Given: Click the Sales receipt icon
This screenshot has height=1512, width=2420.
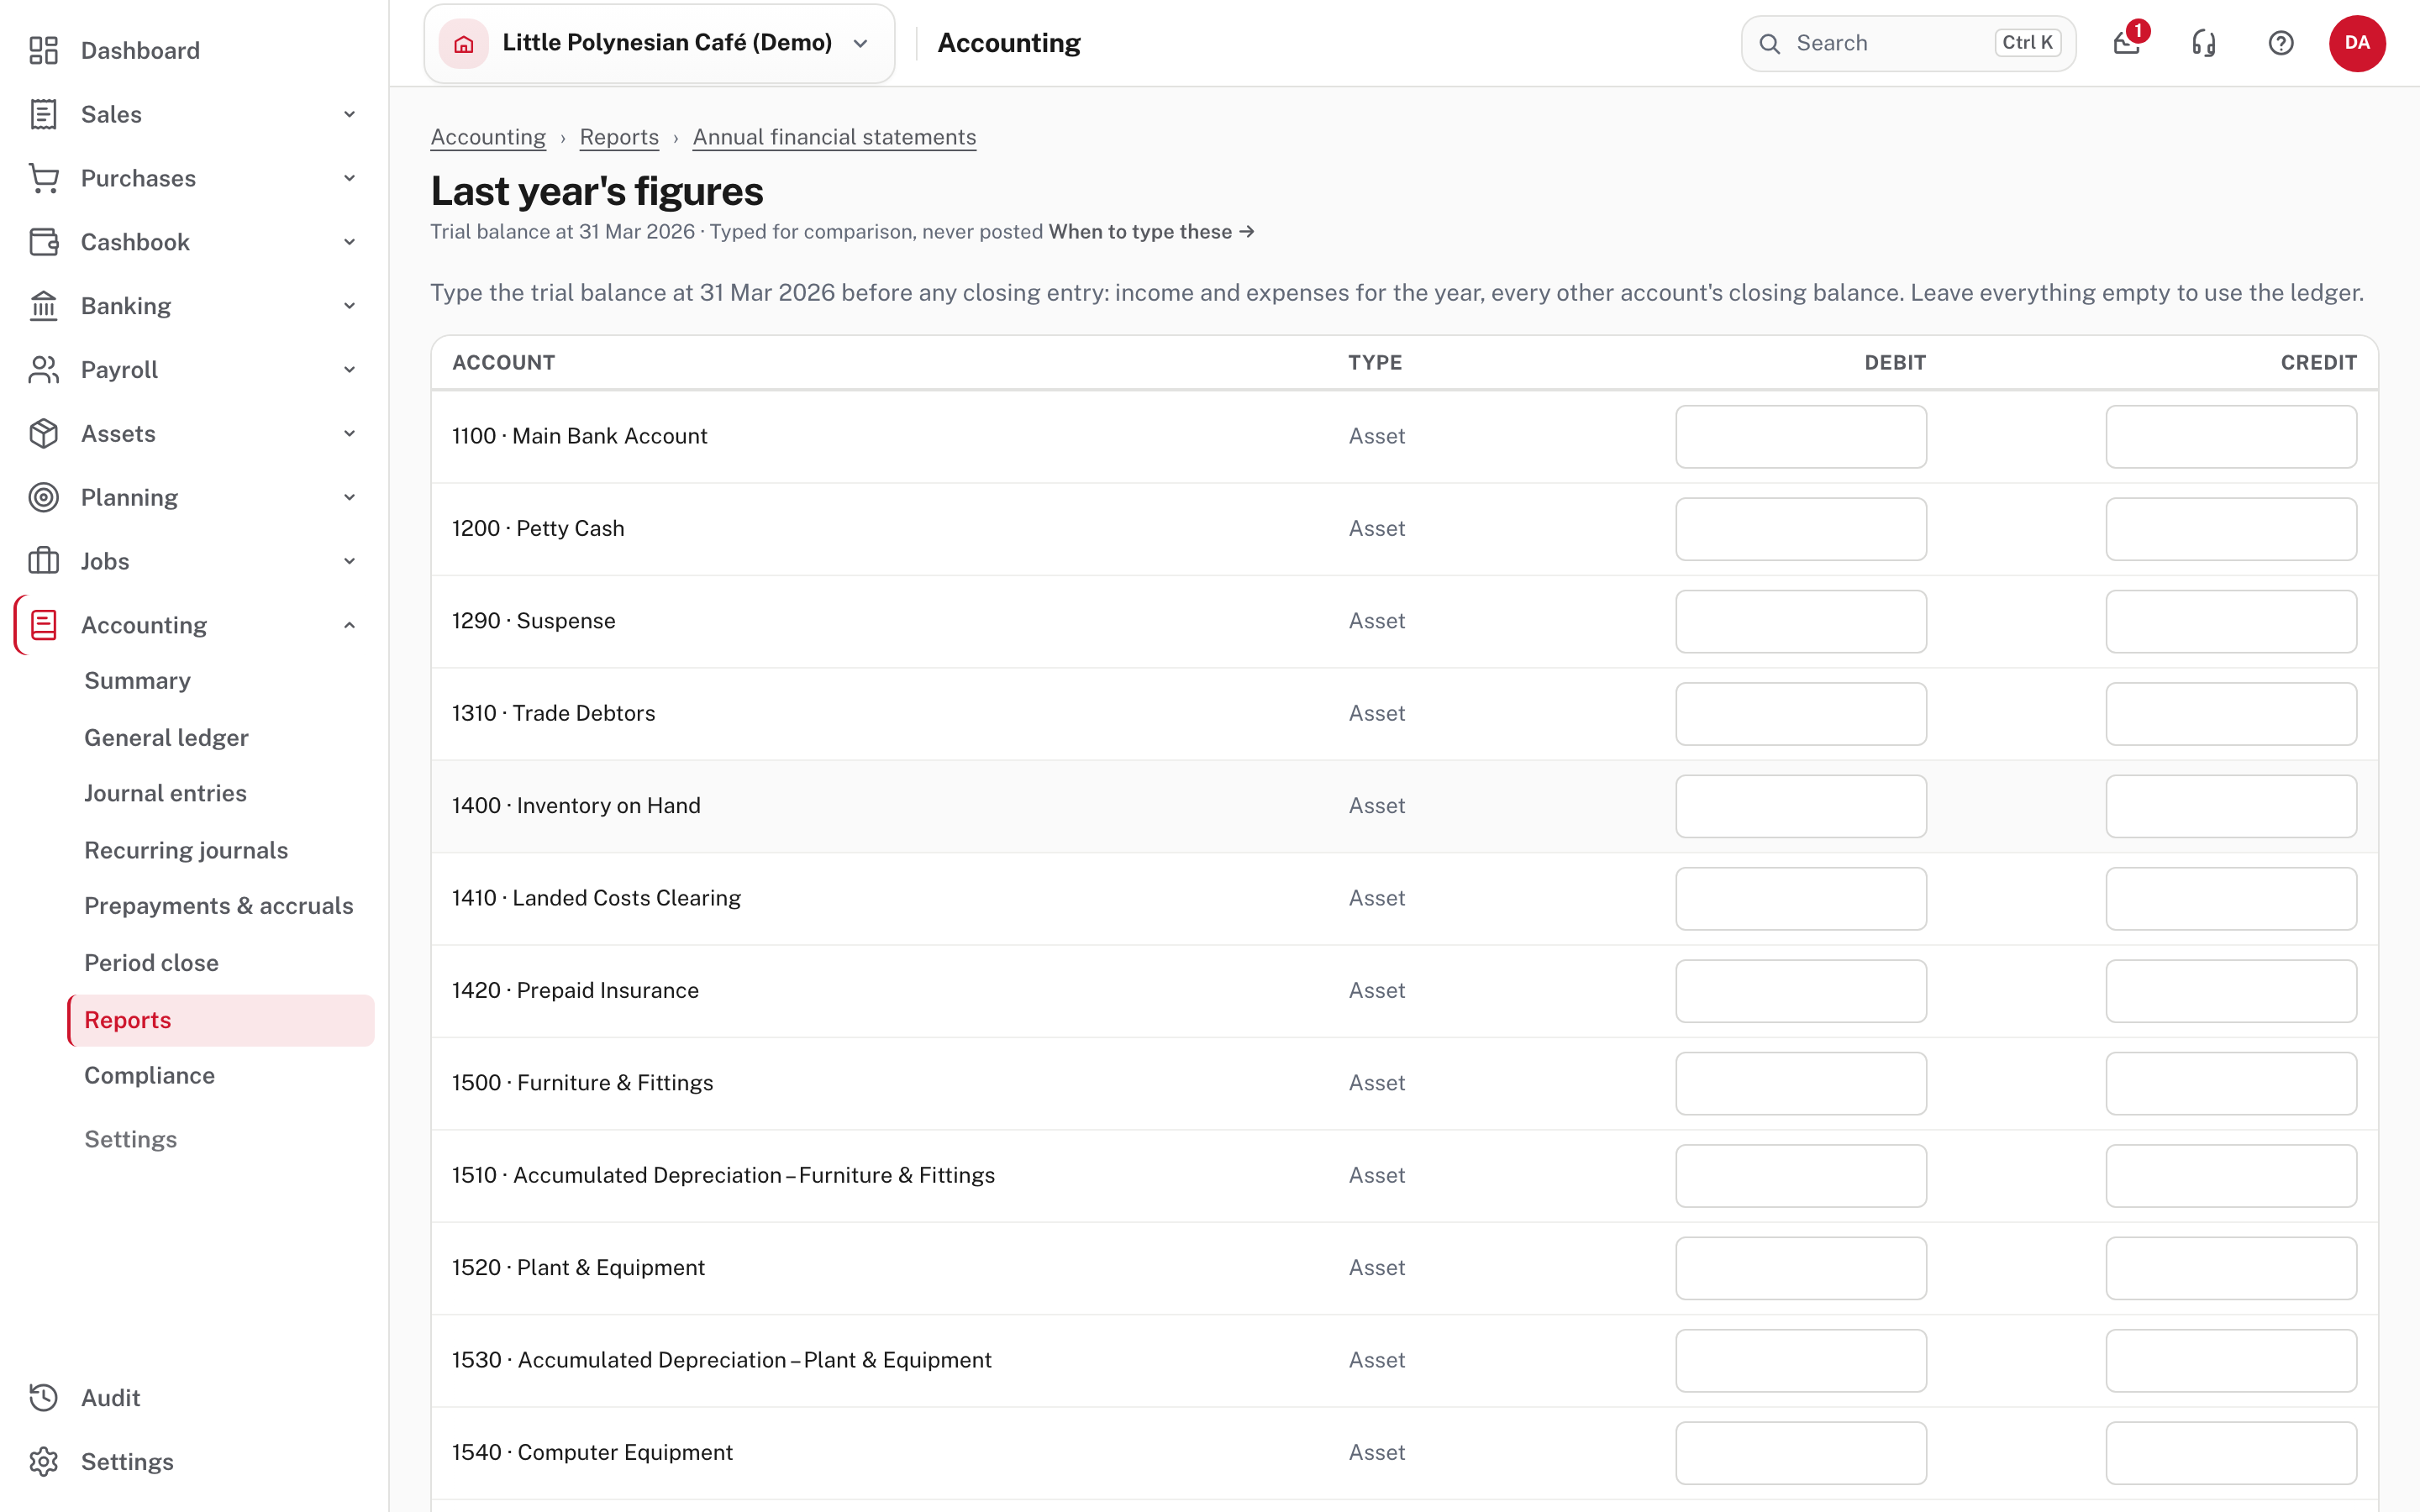Looking at the screenshot, I should [43, 114].
